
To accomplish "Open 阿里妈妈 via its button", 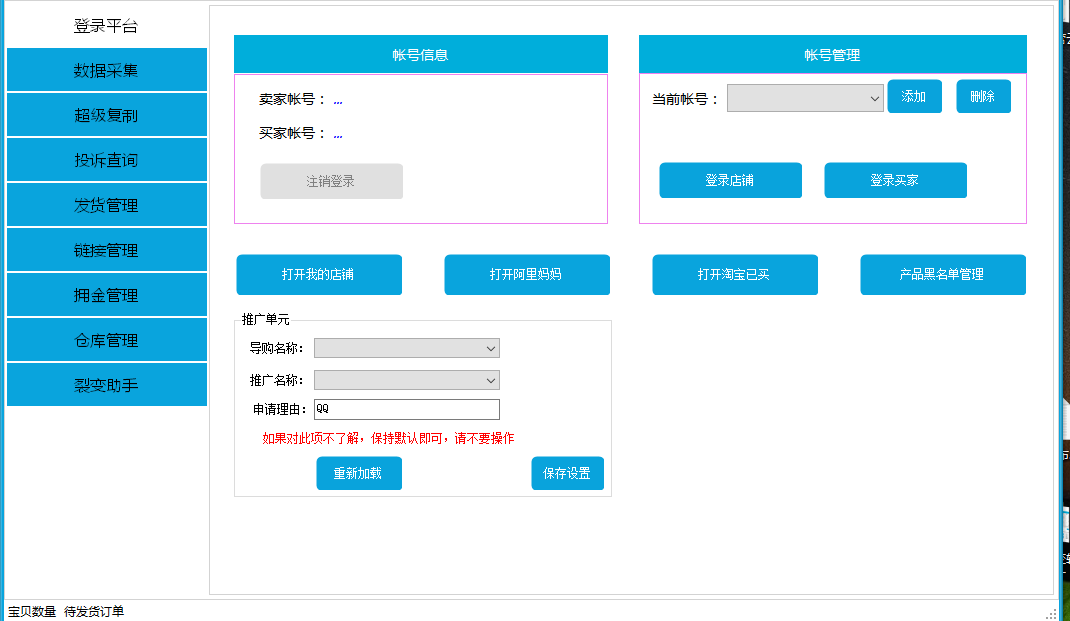I will click(x=526, y=275).
